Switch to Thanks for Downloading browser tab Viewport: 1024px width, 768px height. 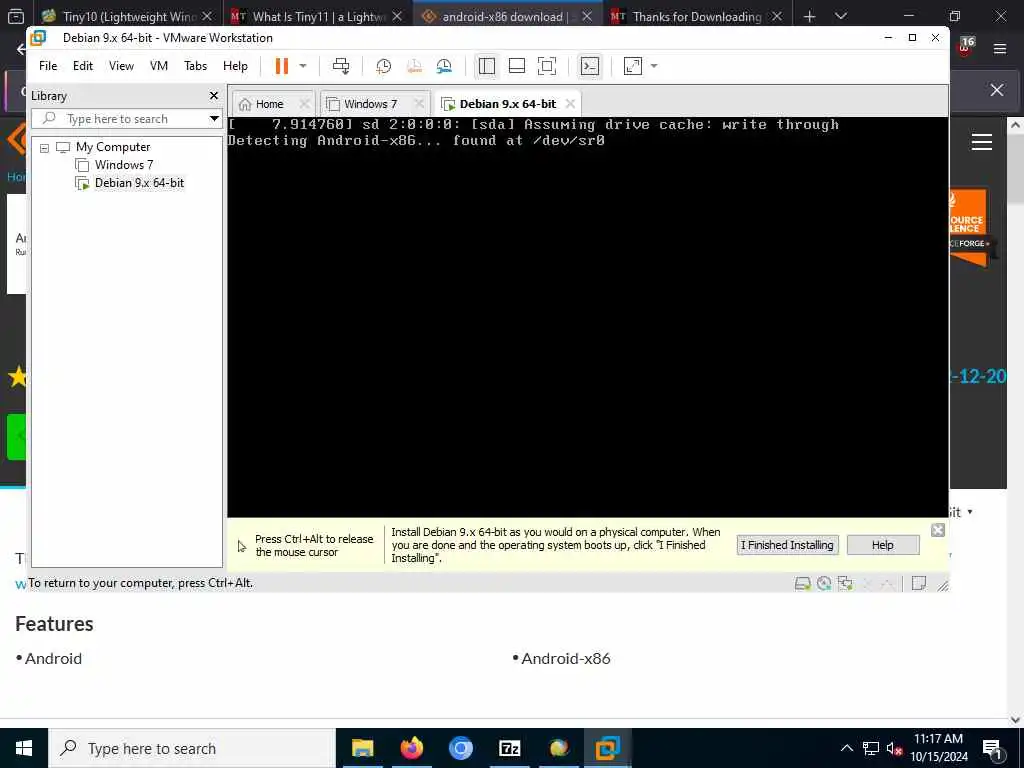coord(695,16)
